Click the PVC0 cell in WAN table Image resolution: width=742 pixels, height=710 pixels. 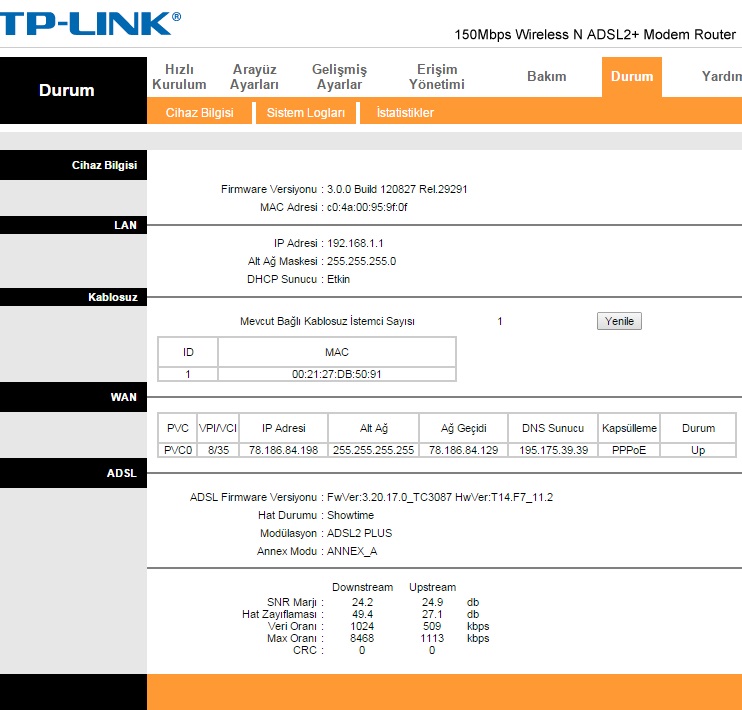[x=178, y=450]
